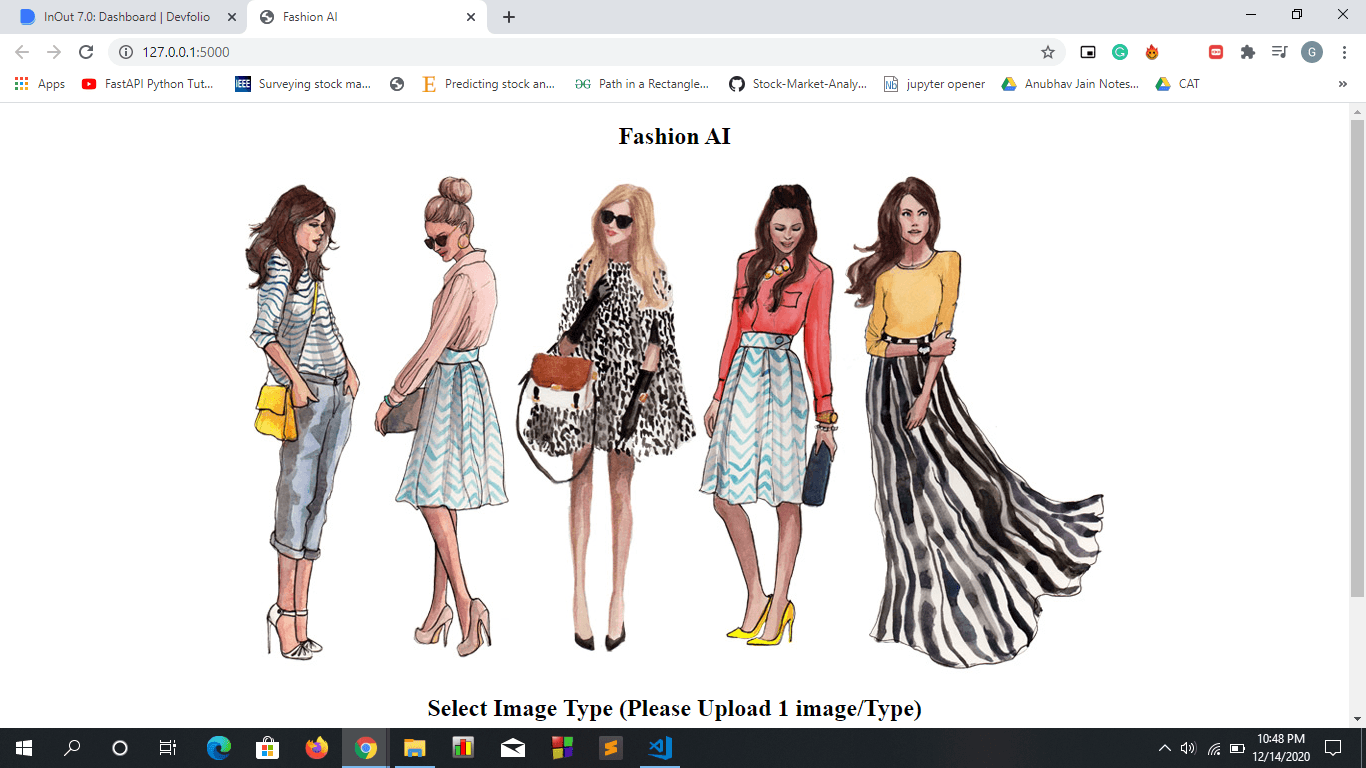Open the Apps bookmark shortcut
Viewport: 1366px width, 768px height.
[x=40, y=84]
